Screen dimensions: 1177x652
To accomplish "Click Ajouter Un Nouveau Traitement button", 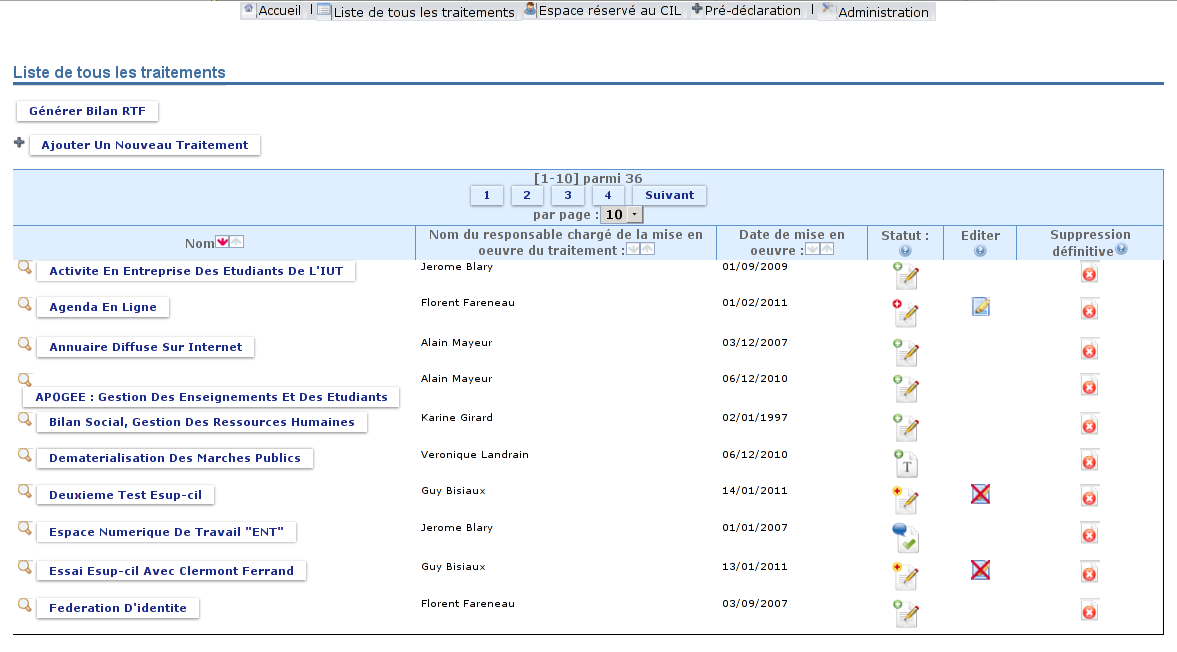I will tap(145, 145).
